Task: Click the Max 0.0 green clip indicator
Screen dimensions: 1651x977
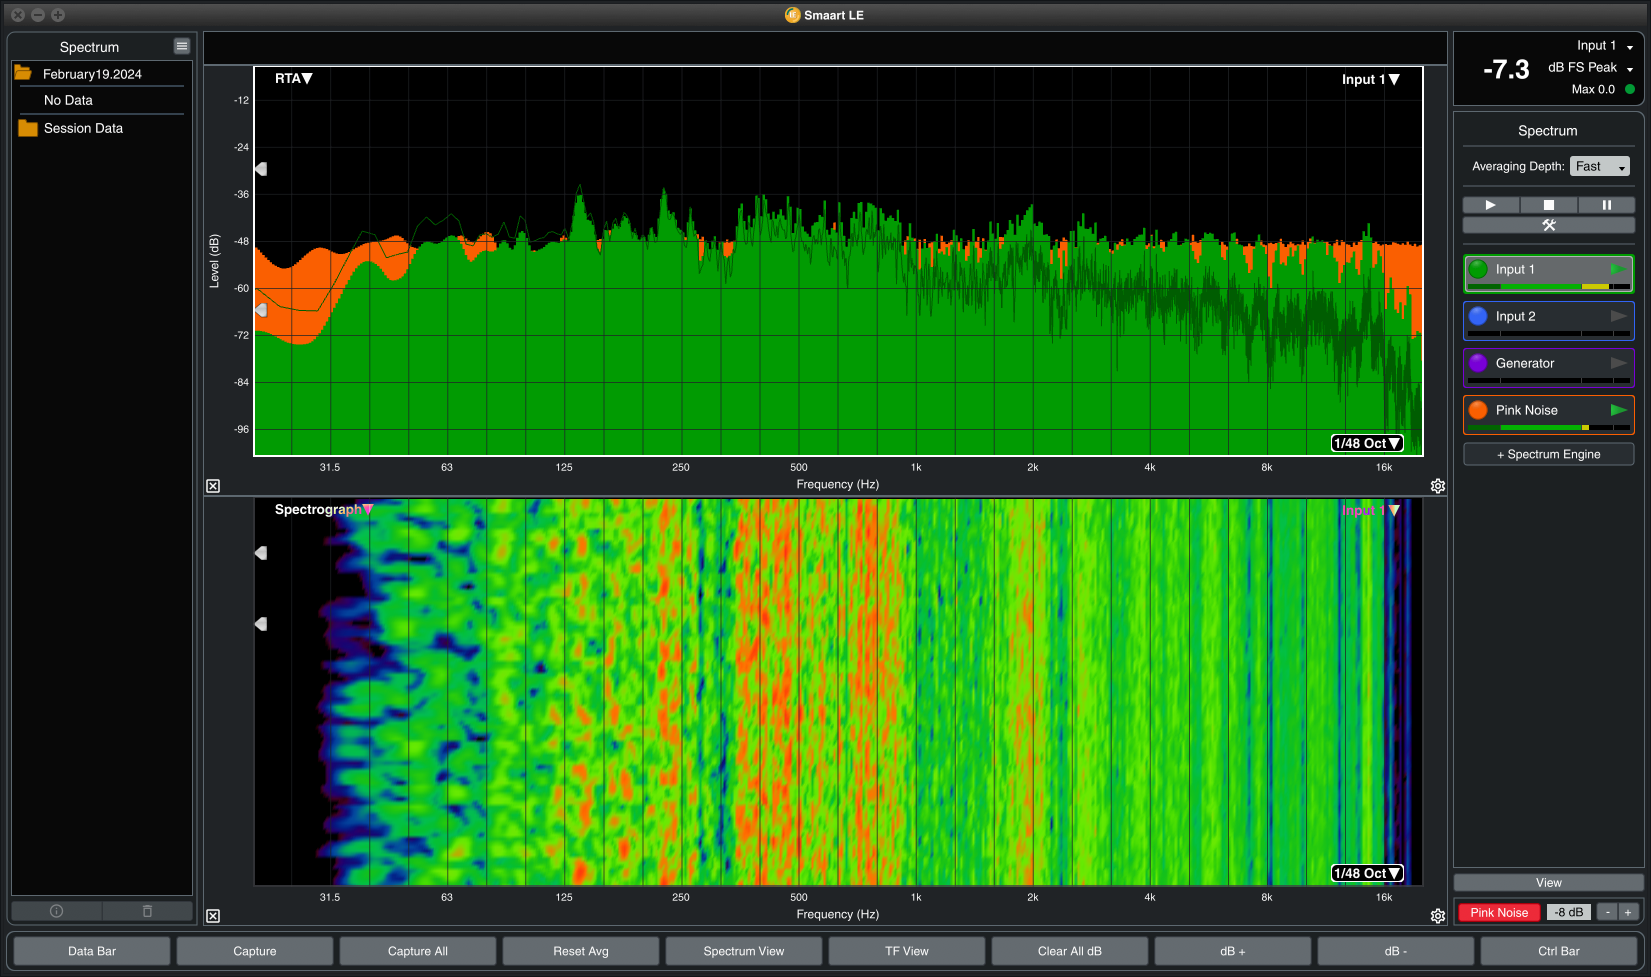Action: [1630, 89]
